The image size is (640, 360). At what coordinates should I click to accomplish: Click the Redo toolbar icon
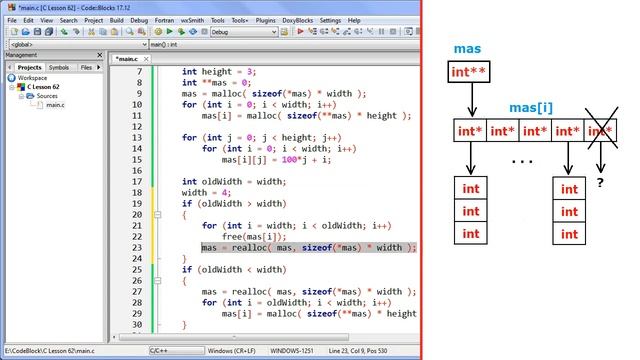(x=76, y=31)
